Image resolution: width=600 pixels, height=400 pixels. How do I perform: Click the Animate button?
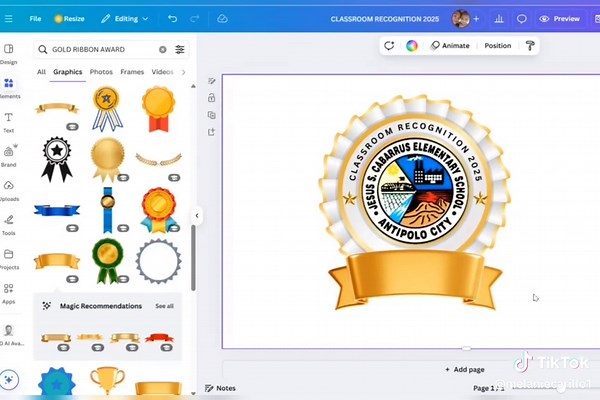coord(450,46)
